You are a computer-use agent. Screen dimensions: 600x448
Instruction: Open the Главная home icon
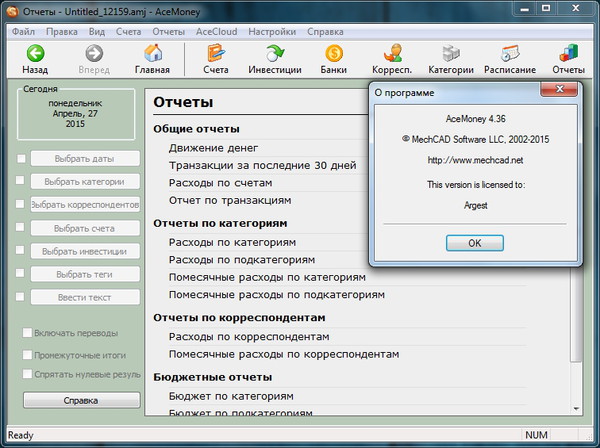click(154, 54)
